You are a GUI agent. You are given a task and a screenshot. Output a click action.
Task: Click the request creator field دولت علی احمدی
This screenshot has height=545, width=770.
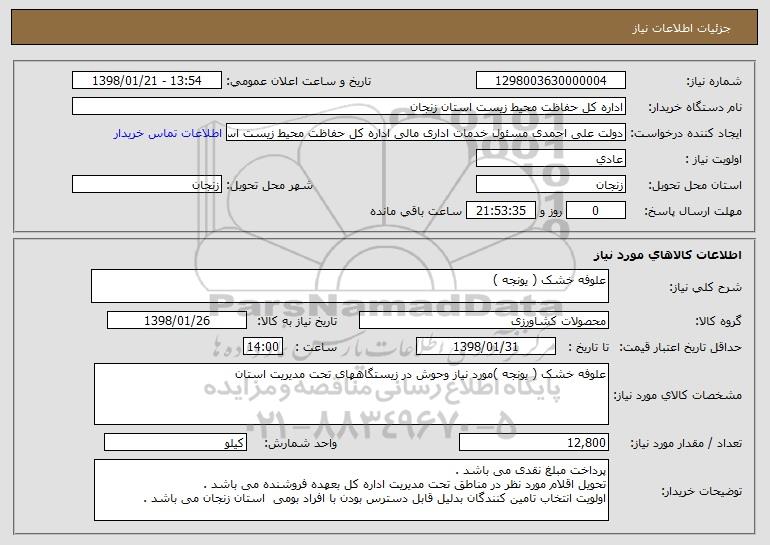click(426, 133)
